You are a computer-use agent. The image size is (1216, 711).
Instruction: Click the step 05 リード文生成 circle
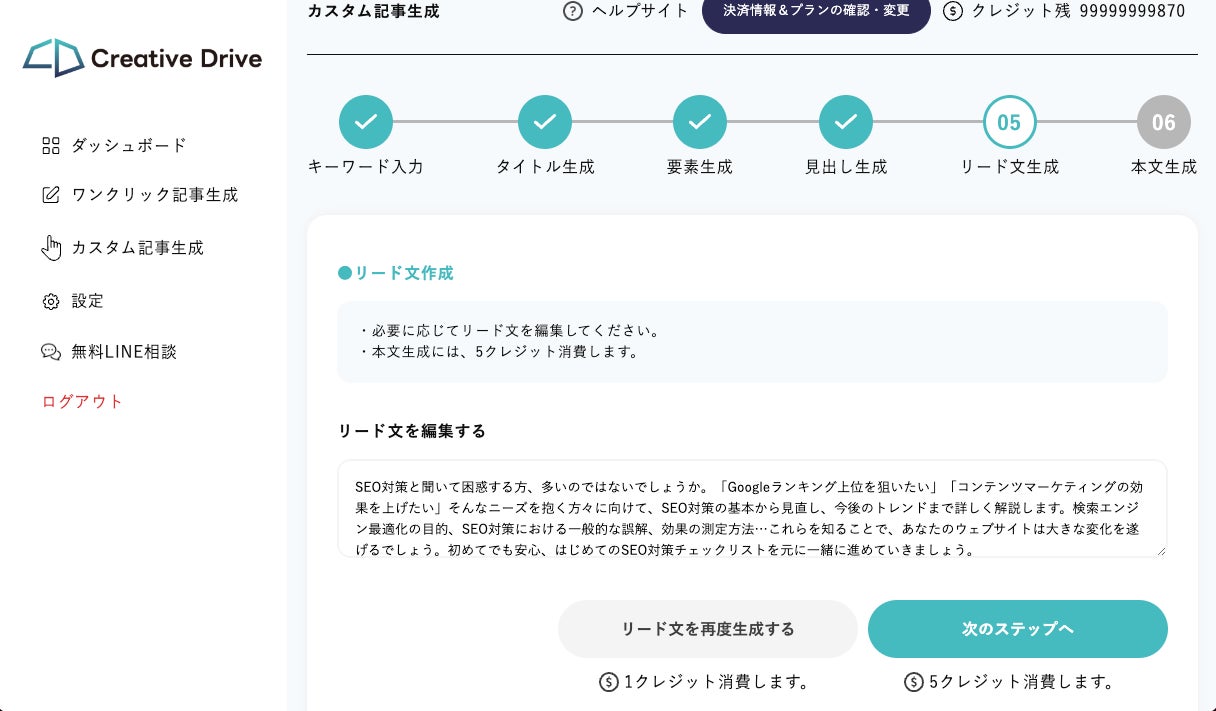(1009, 122)
